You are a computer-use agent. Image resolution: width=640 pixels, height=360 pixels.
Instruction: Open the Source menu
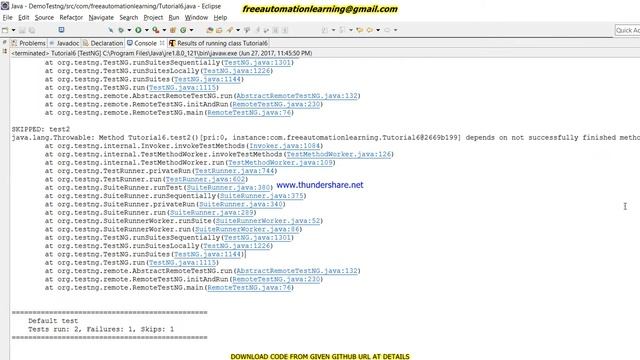(x=44, y=18)
